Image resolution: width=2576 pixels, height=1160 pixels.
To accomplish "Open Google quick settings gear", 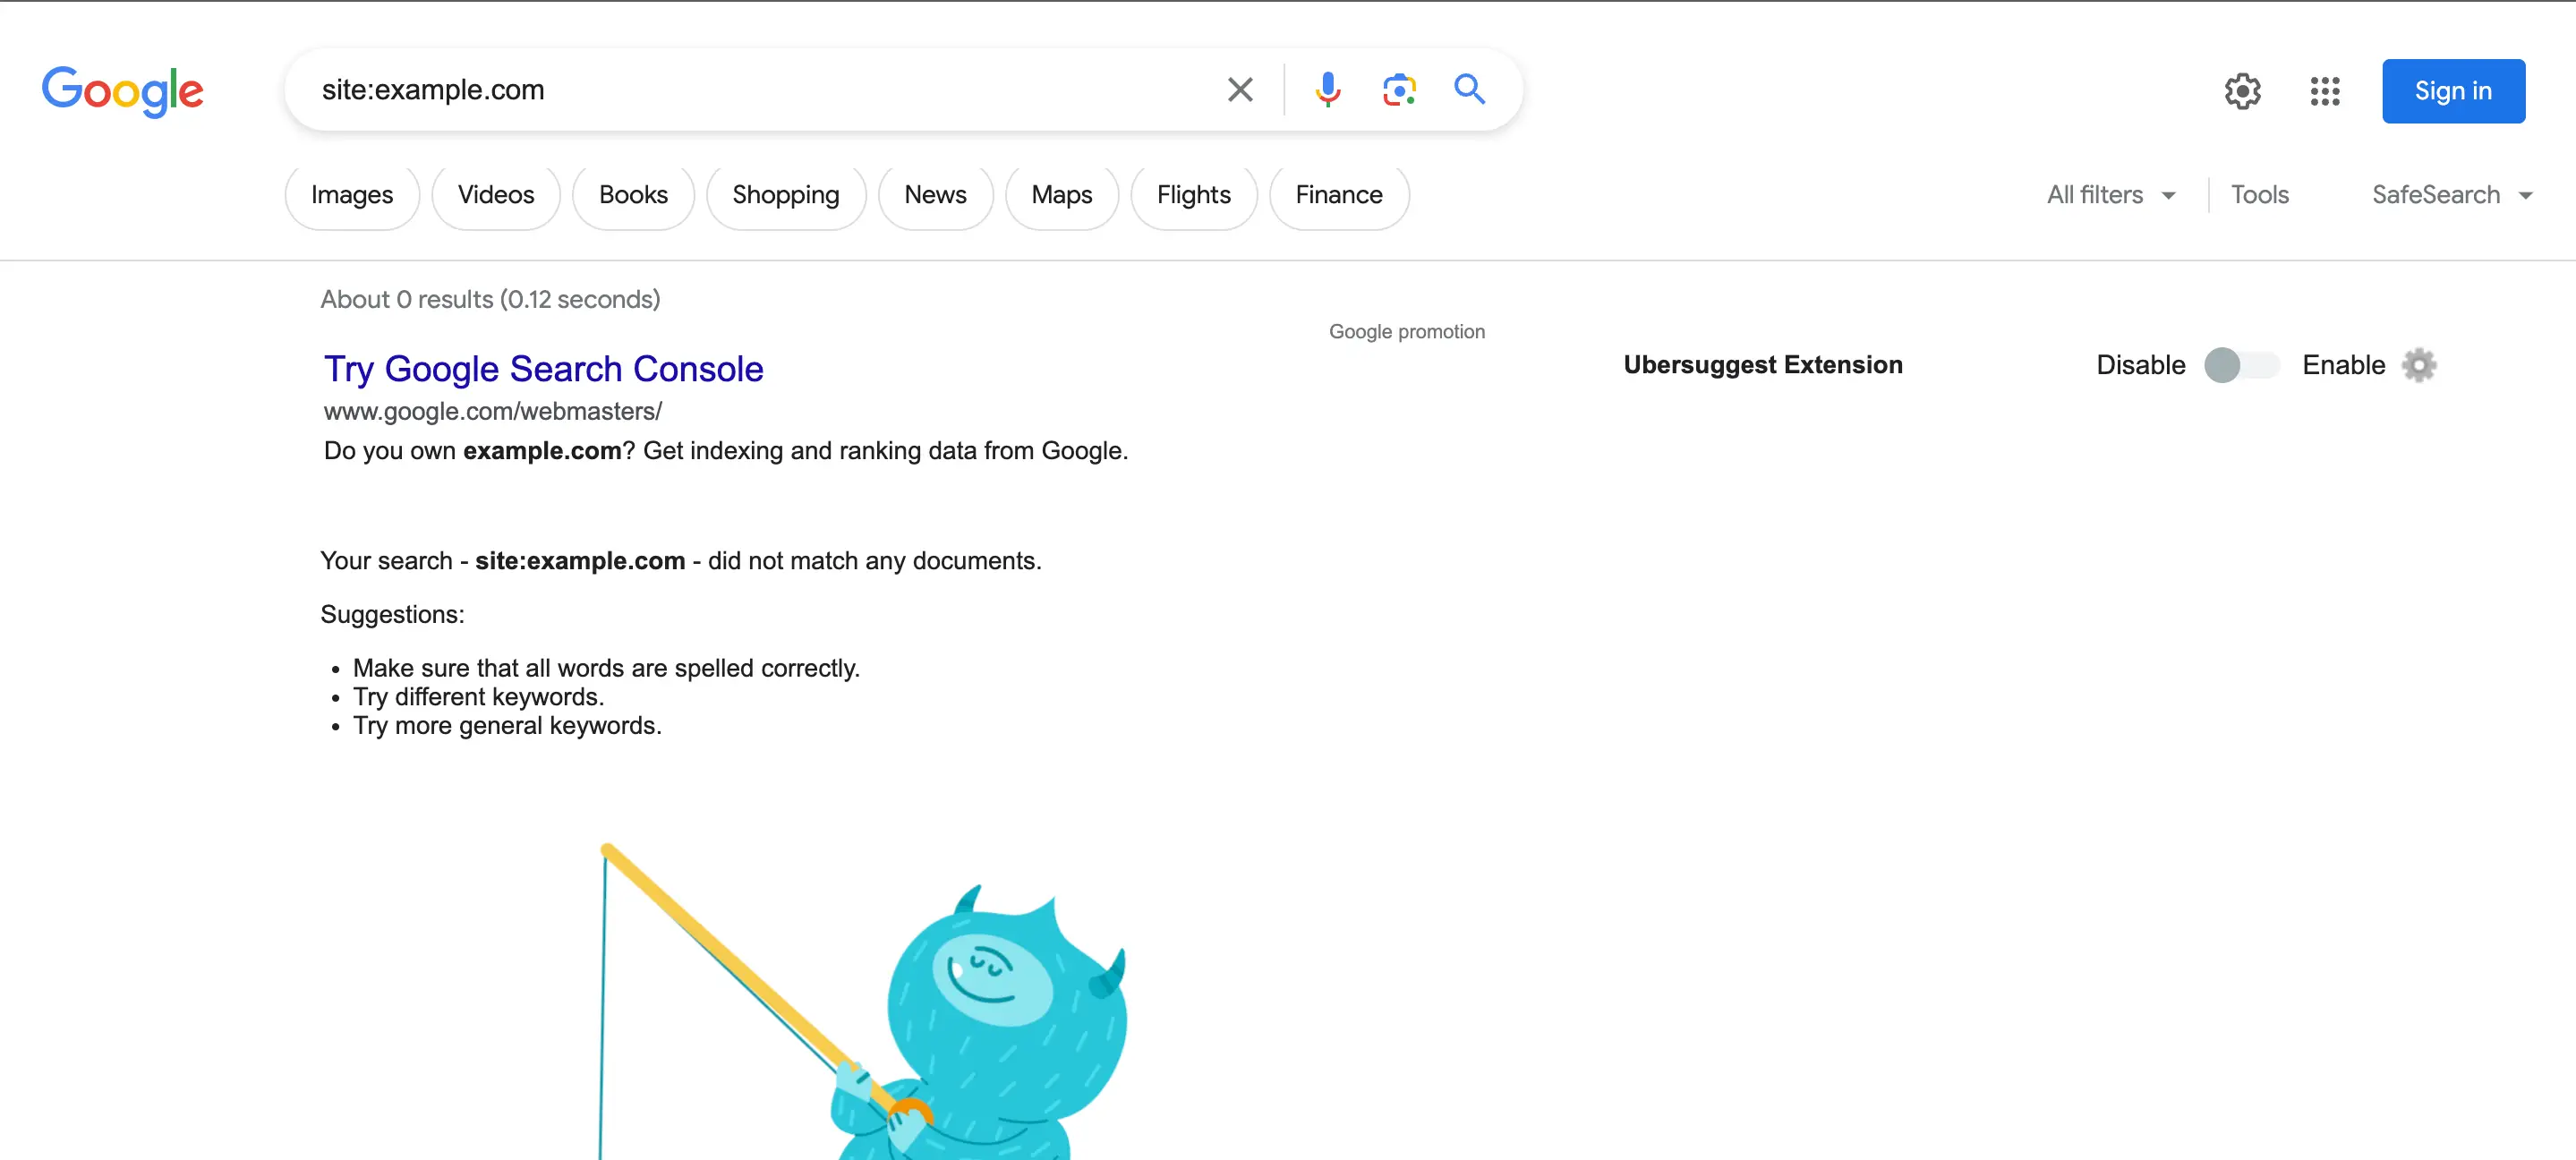I will pos(2242,91).
